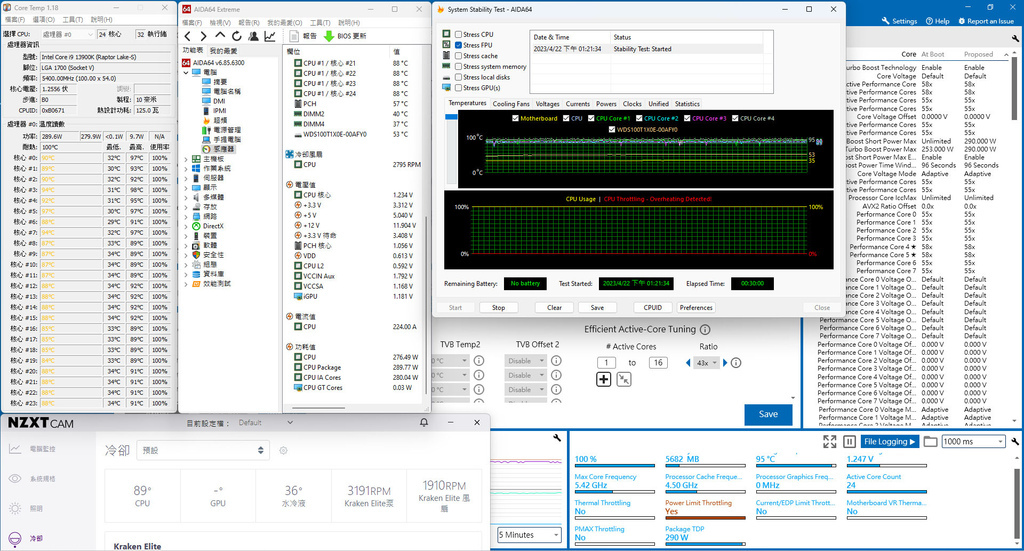This screenshot has height=551, width=1024.
Task: Click the report page icon in AIDA64
Action: [294, 36]
